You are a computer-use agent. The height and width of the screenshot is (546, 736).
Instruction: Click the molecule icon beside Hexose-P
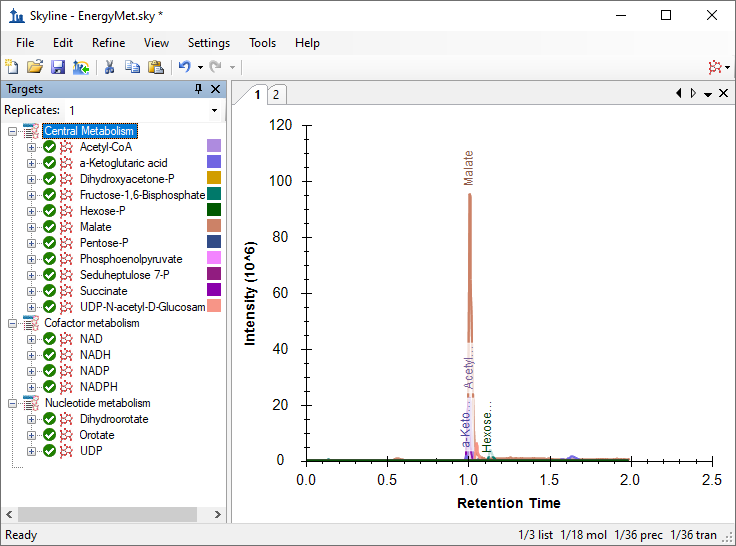[66, 211]
